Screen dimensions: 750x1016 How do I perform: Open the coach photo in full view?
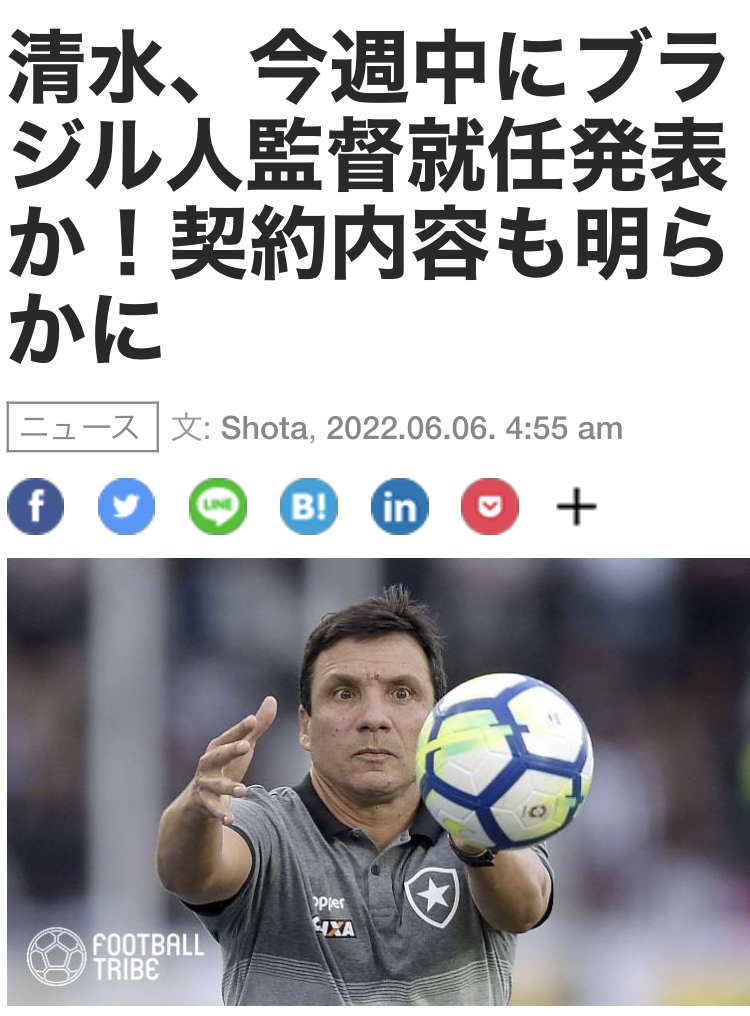[379, 781]
